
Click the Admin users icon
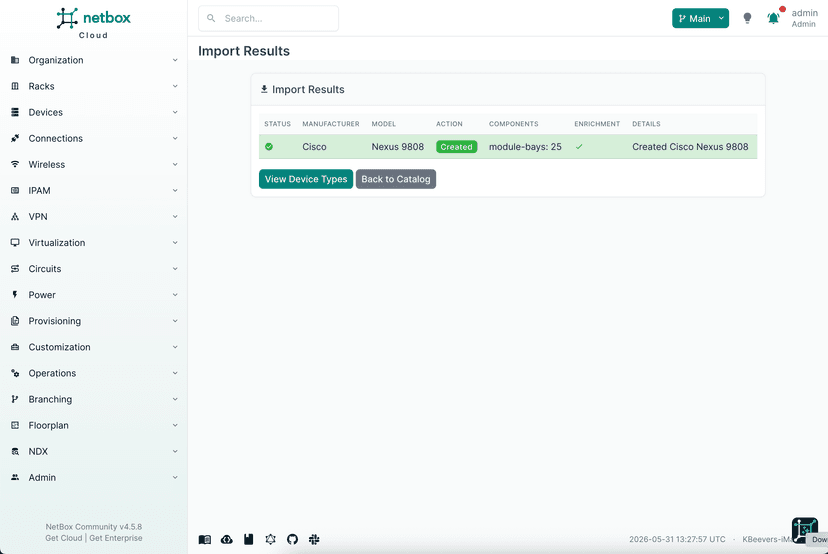click(15, 477)
